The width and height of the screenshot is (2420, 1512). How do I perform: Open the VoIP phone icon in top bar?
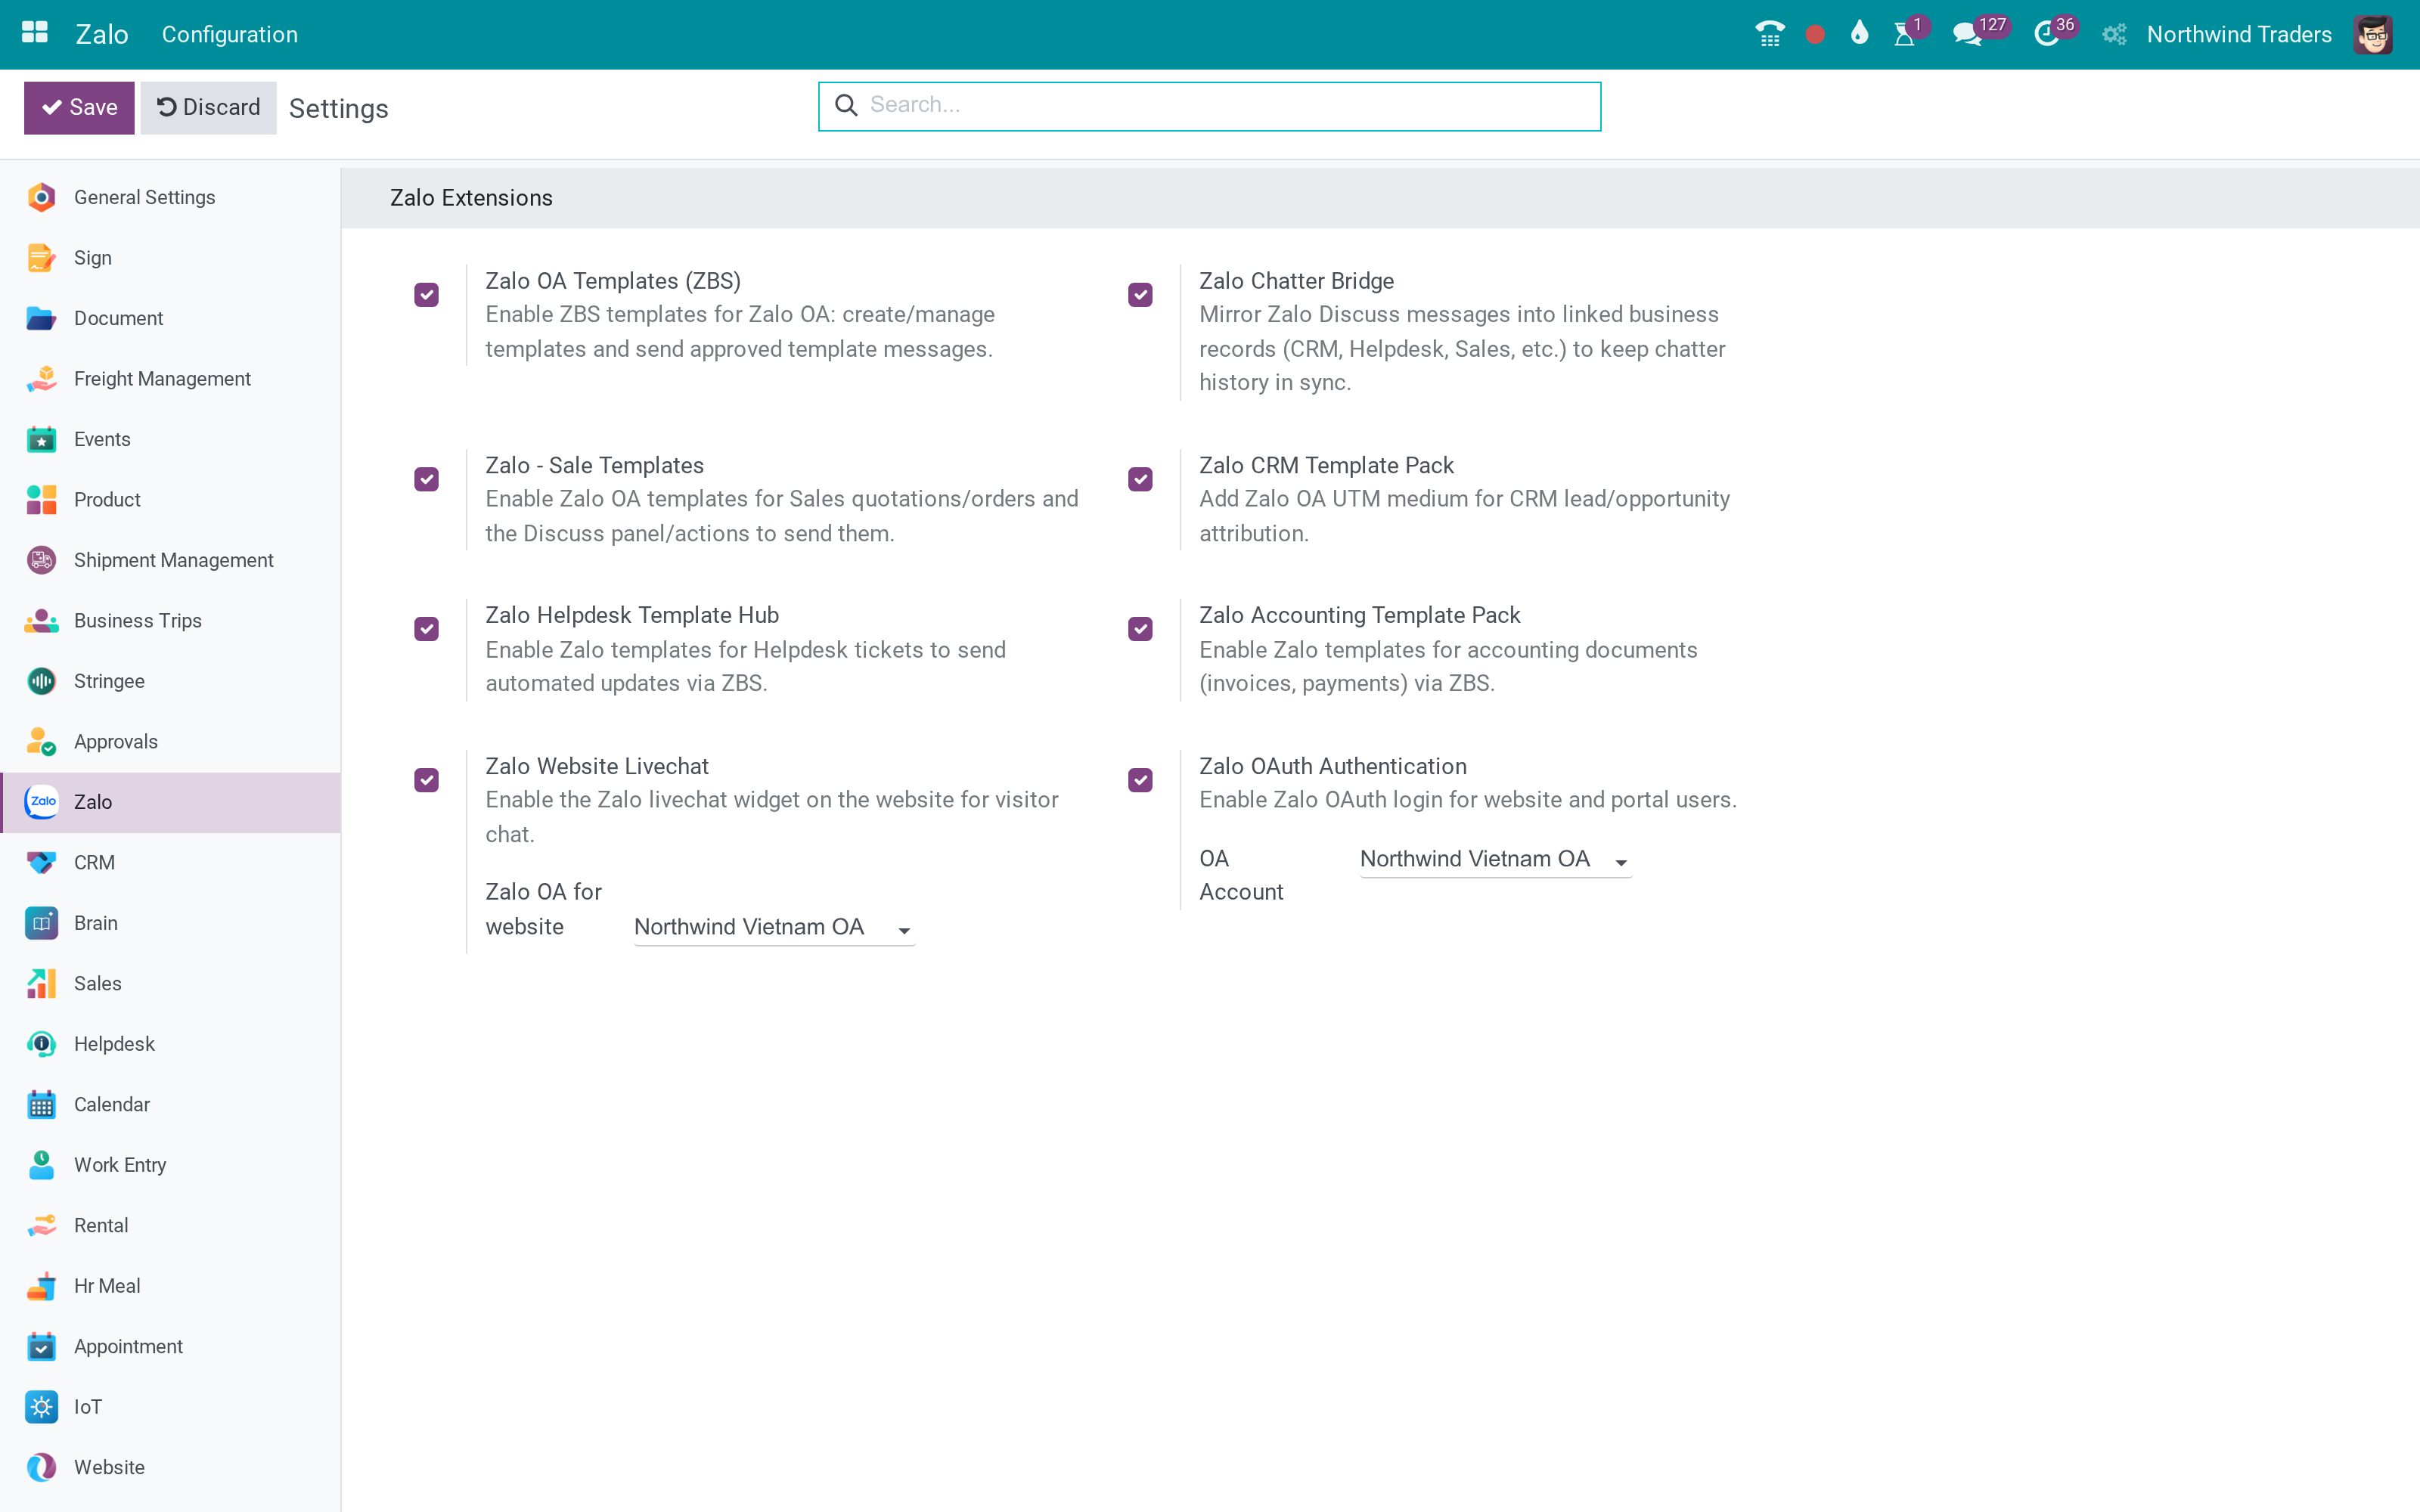click(x=1769, y=34)
